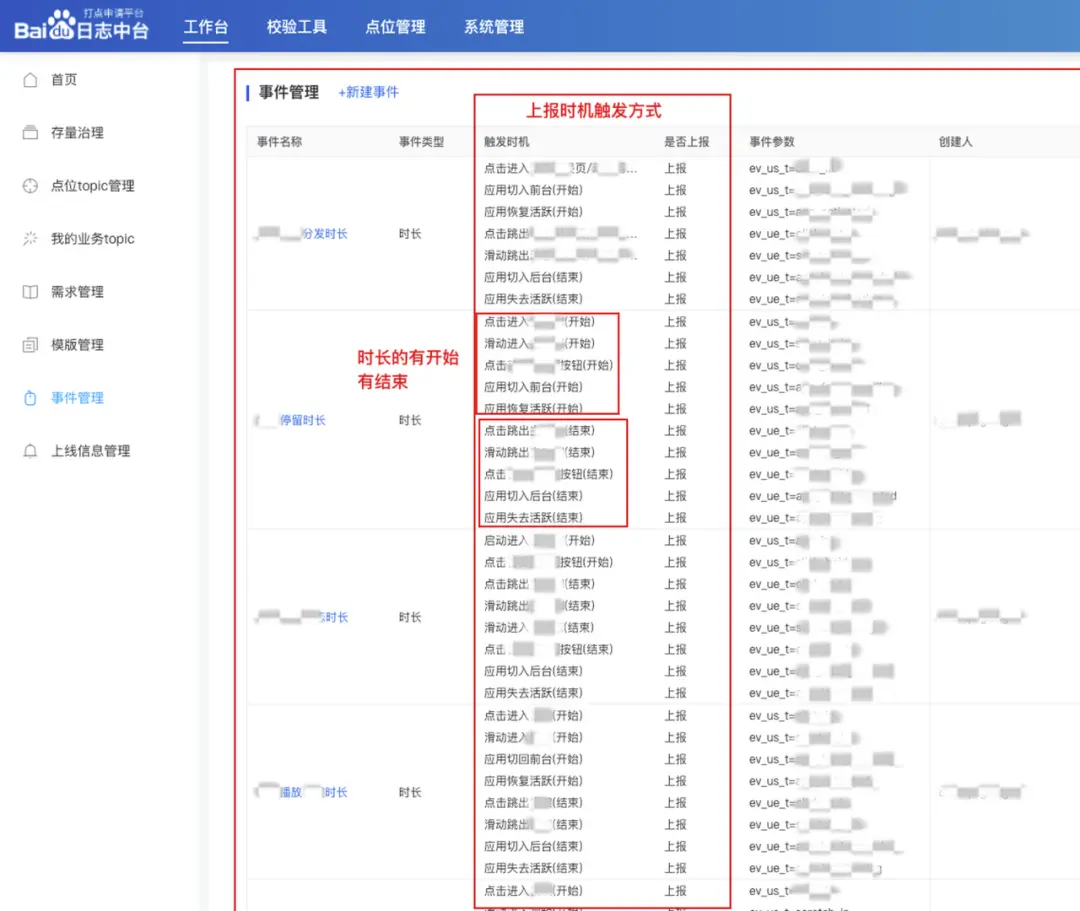1080x911 pixels.
Task: Click the 模版管理 icon
Action: (30, 345)
